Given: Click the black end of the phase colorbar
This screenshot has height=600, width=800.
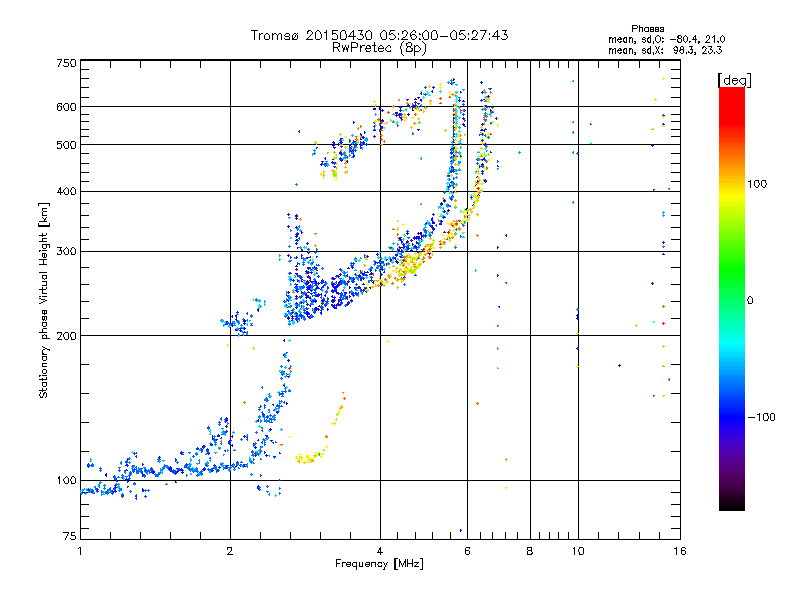Looking at the screenshot, I should coord(732,503).
